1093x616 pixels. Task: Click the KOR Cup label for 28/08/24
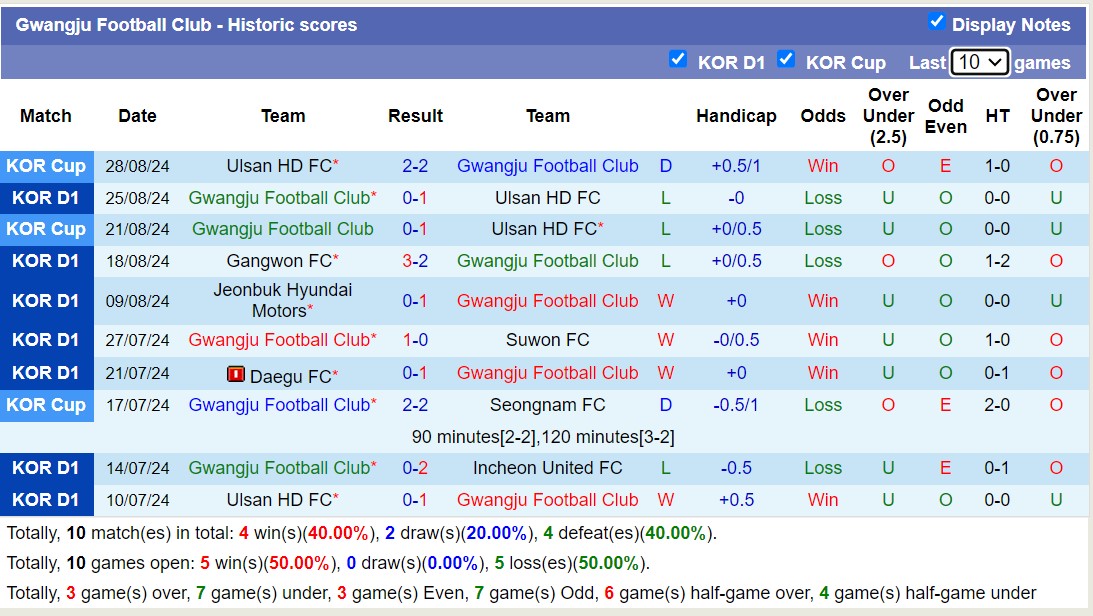tap(46, 166)
